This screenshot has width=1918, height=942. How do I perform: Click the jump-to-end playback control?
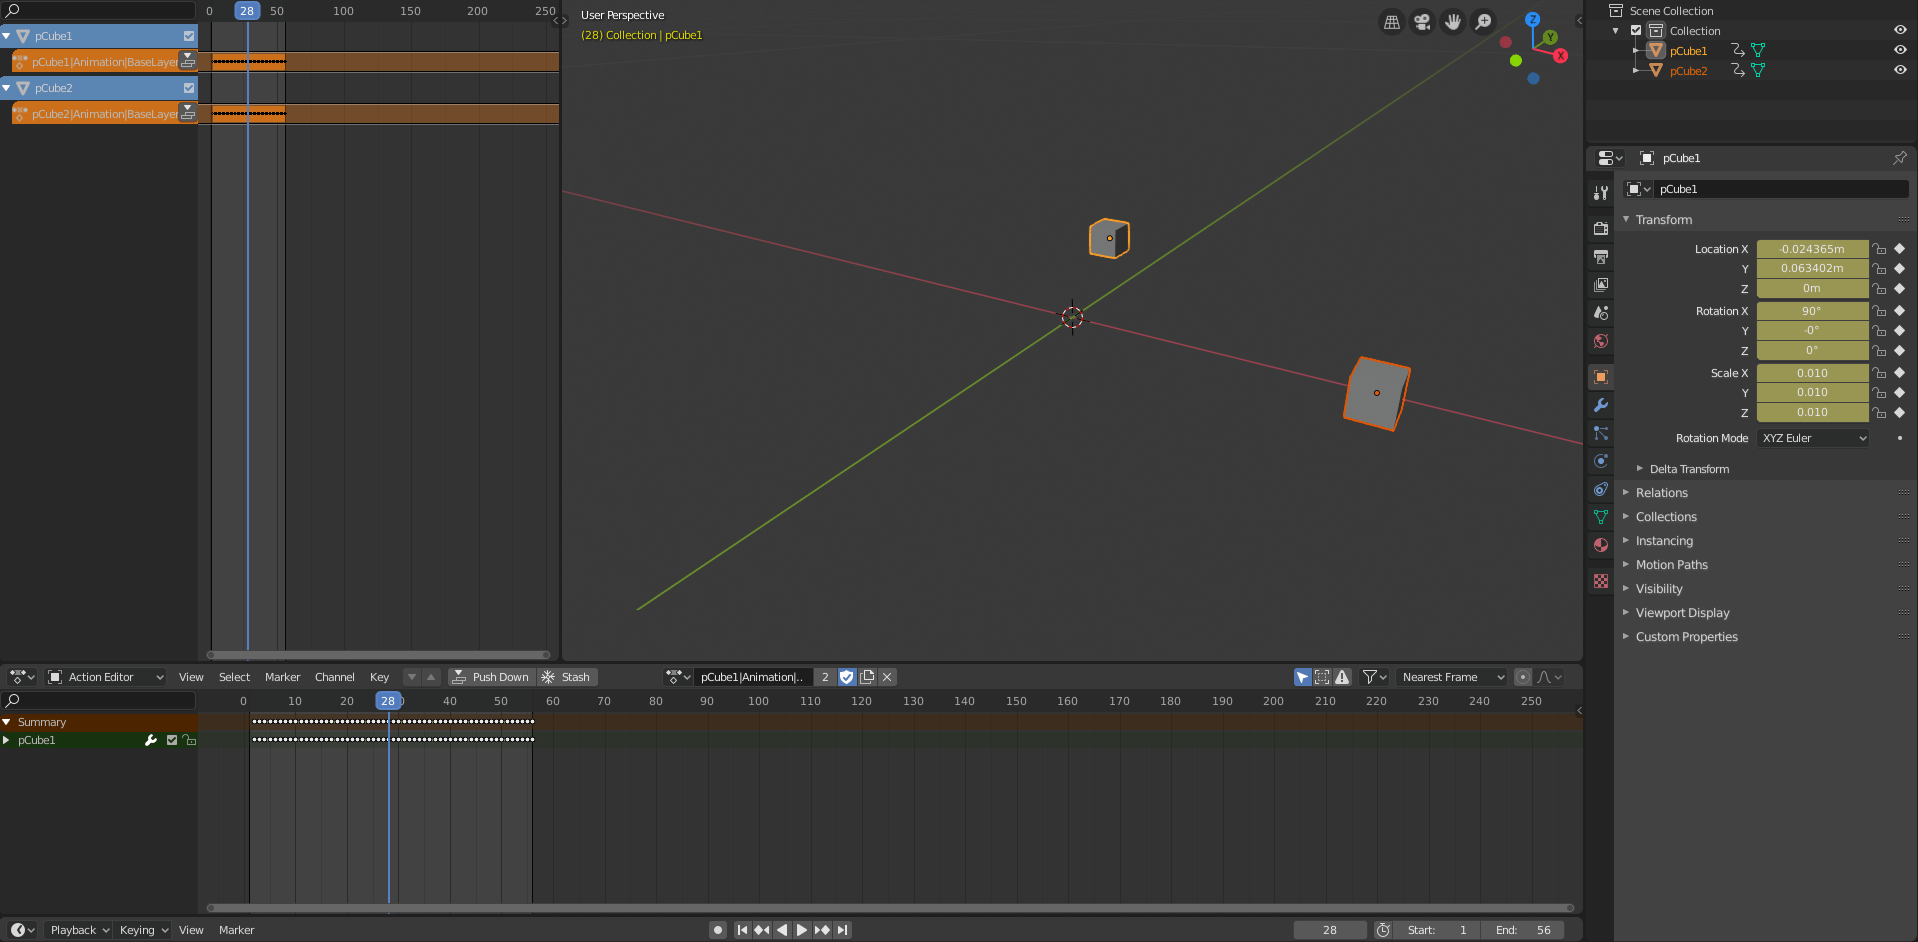[x=843, y=930]
